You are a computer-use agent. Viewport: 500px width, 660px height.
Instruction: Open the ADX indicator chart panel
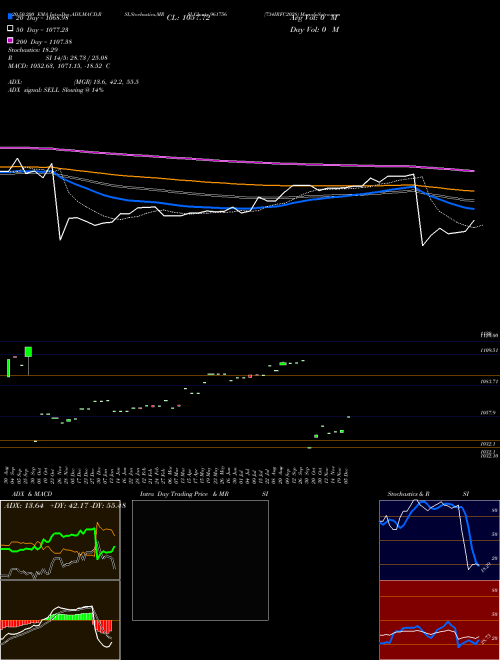60,540
